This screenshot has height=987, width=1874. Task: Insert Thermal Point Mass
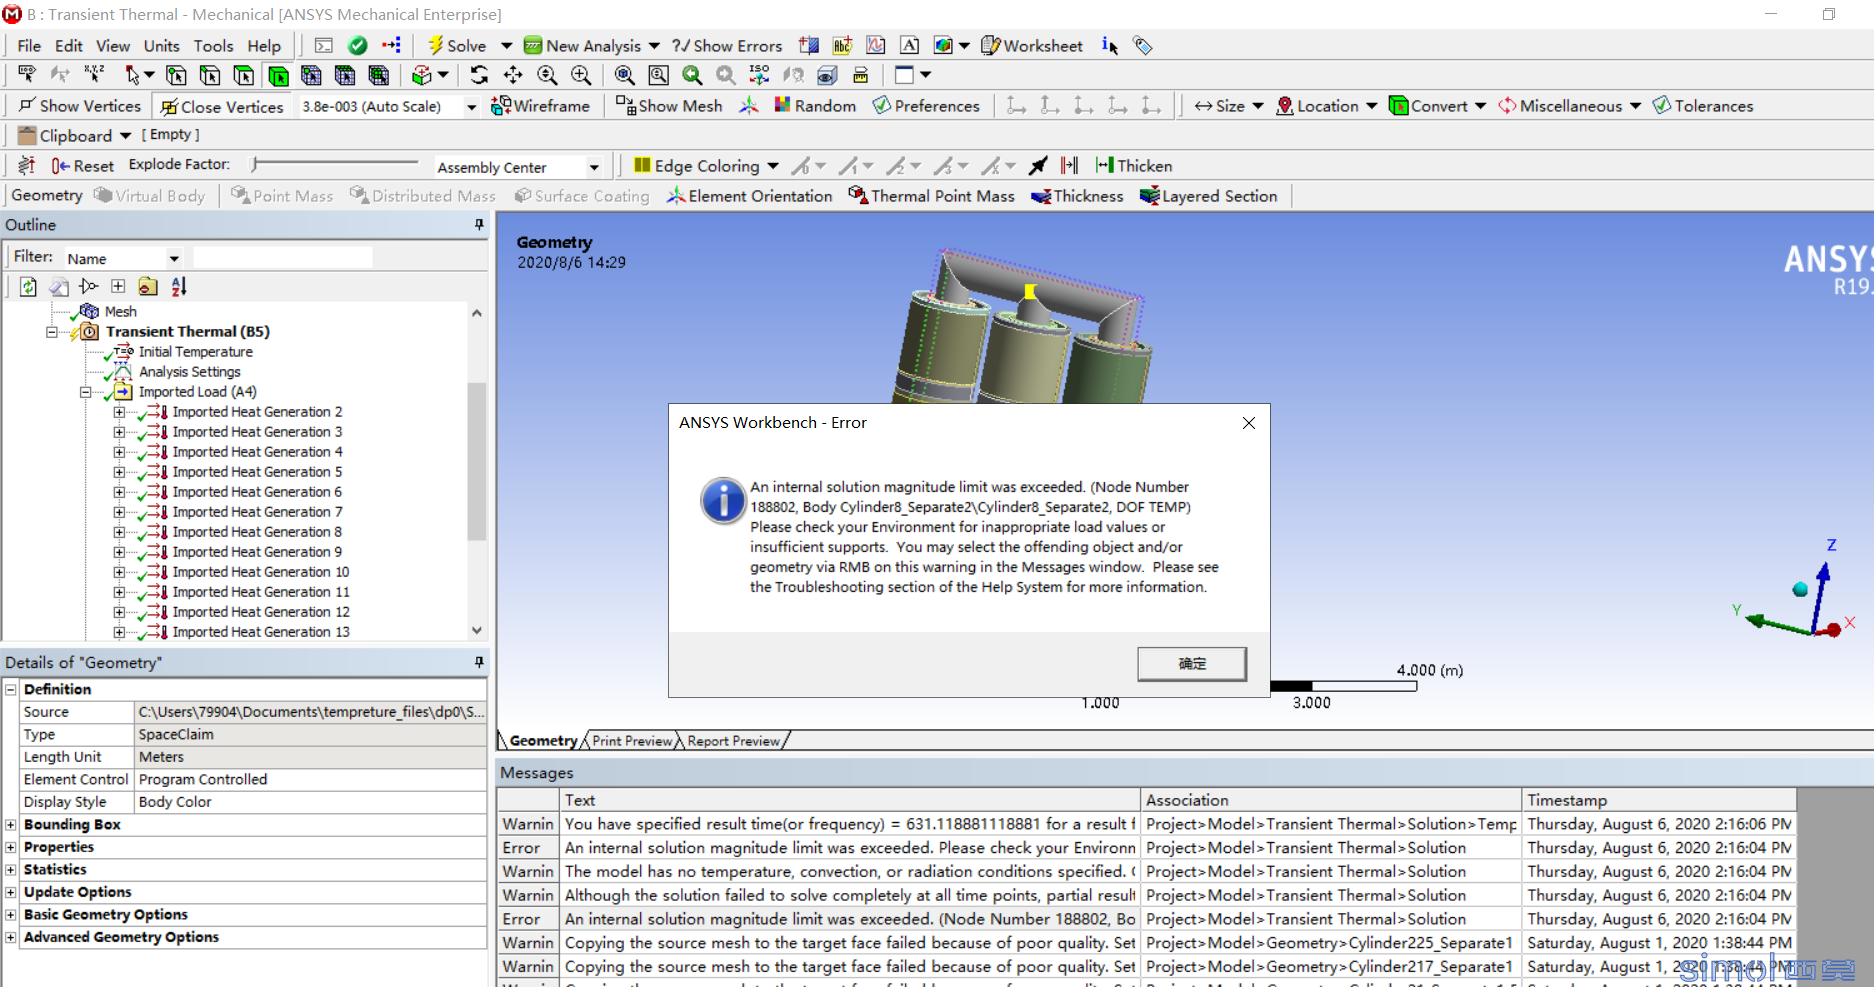coord(931,196)
